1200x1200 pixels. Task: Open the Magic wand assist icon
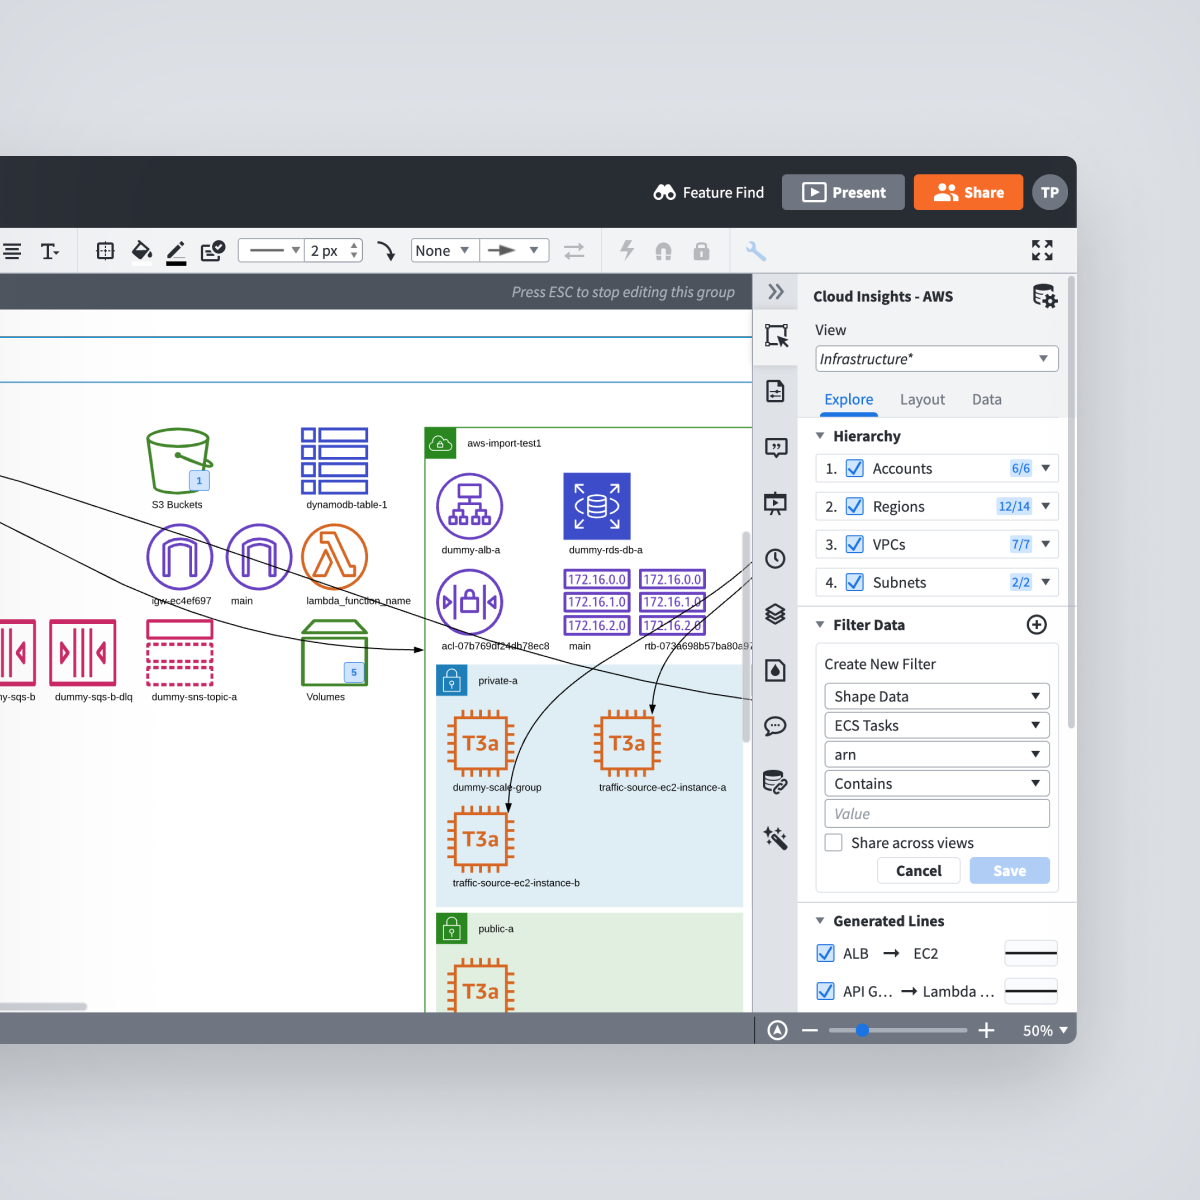[776, 839]
